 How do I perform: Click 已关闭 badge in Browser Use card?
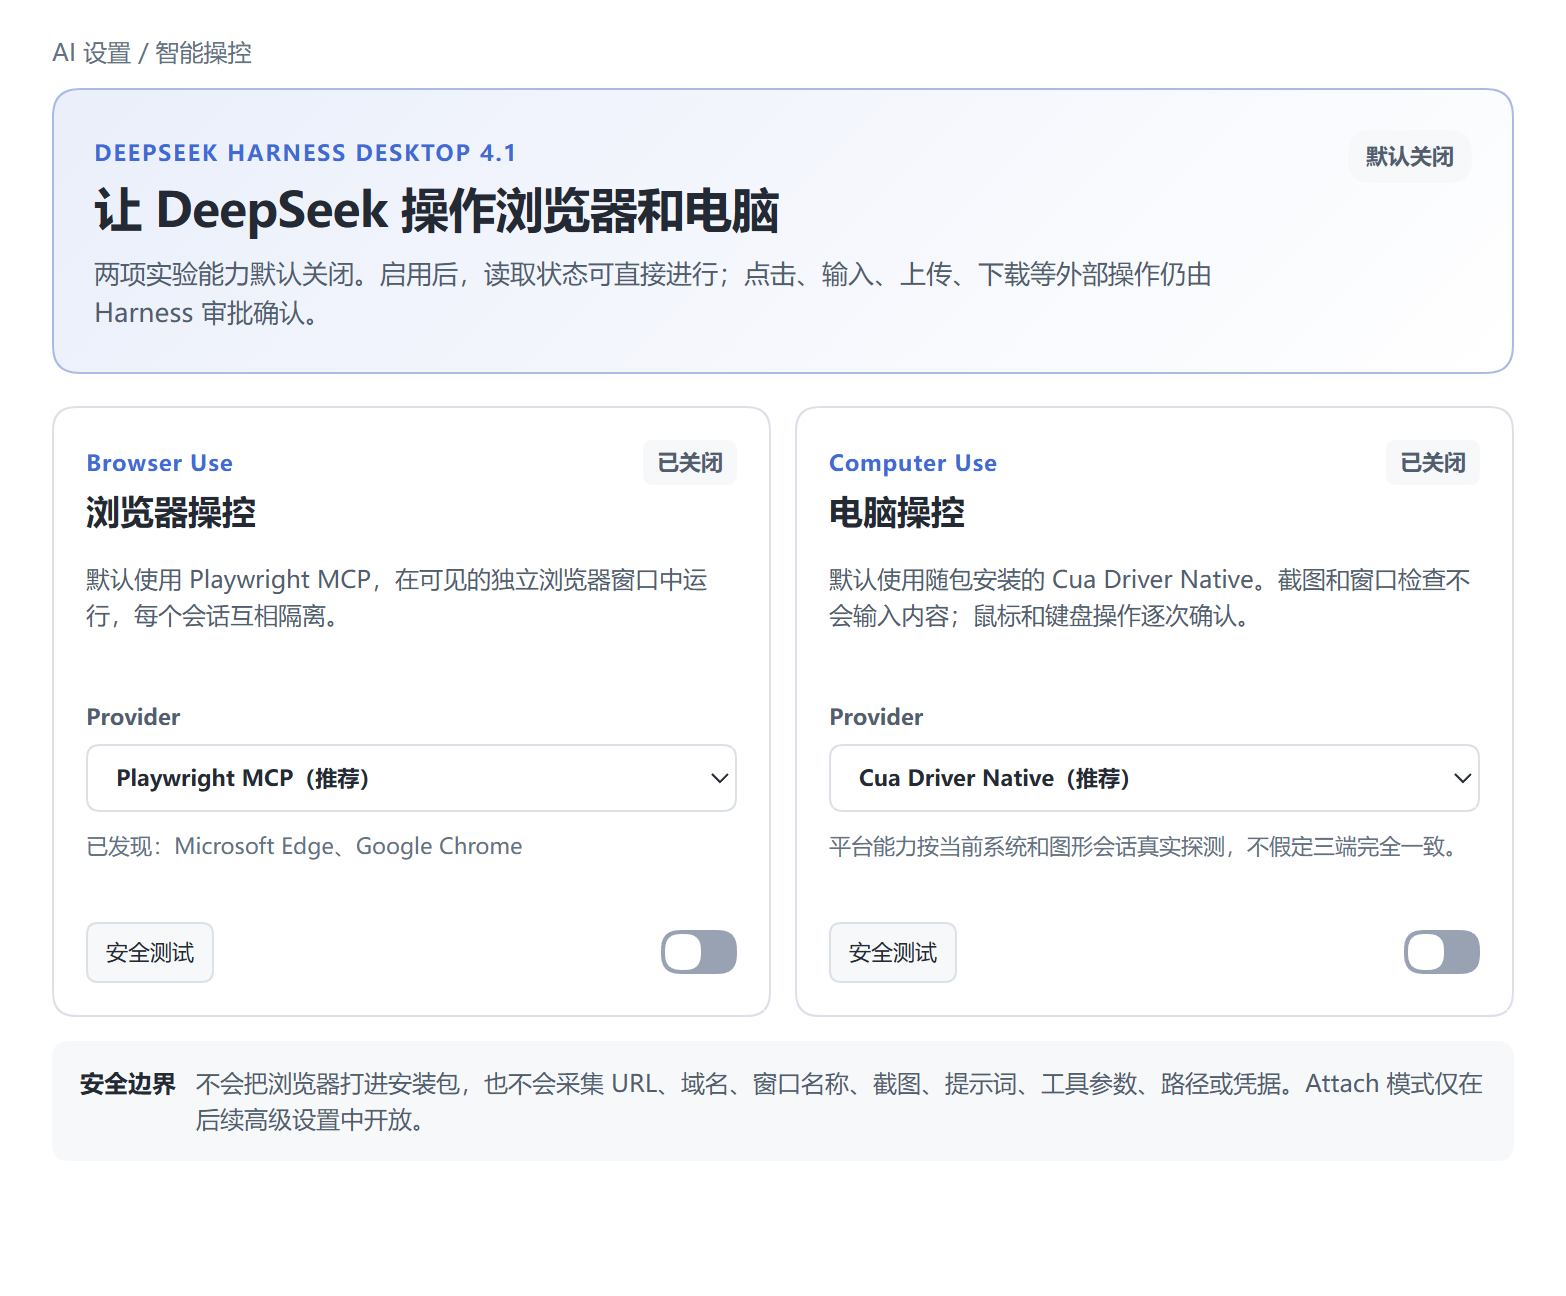point(690,463)
